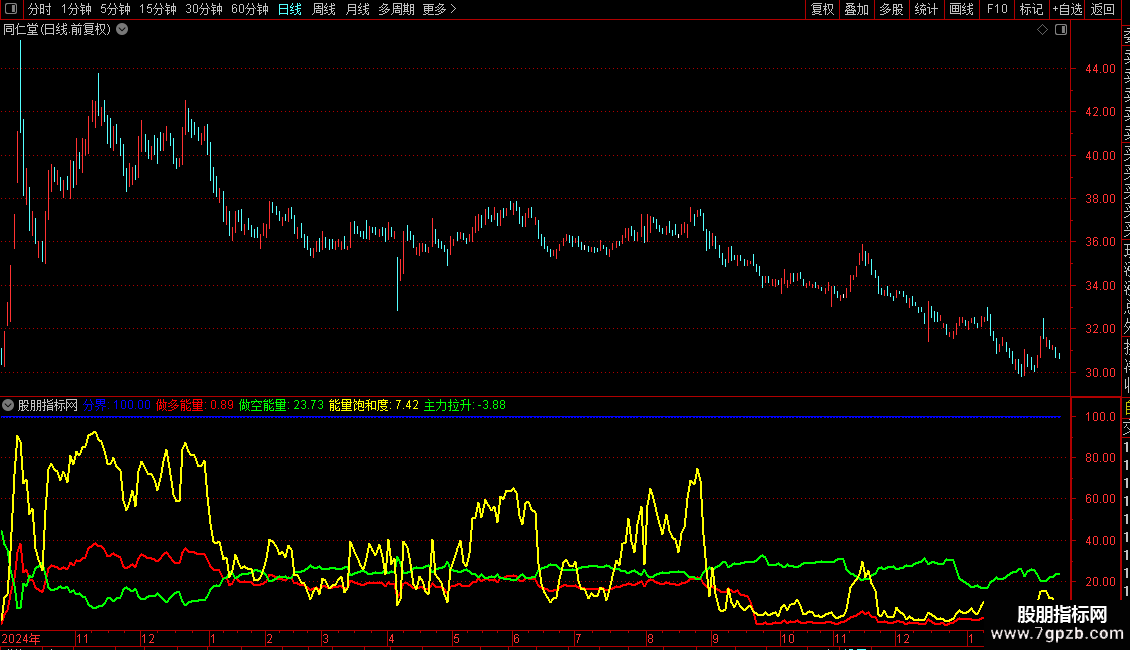Select the 分时 intraday tab
1130x650 pixels.
pos(39,10)
